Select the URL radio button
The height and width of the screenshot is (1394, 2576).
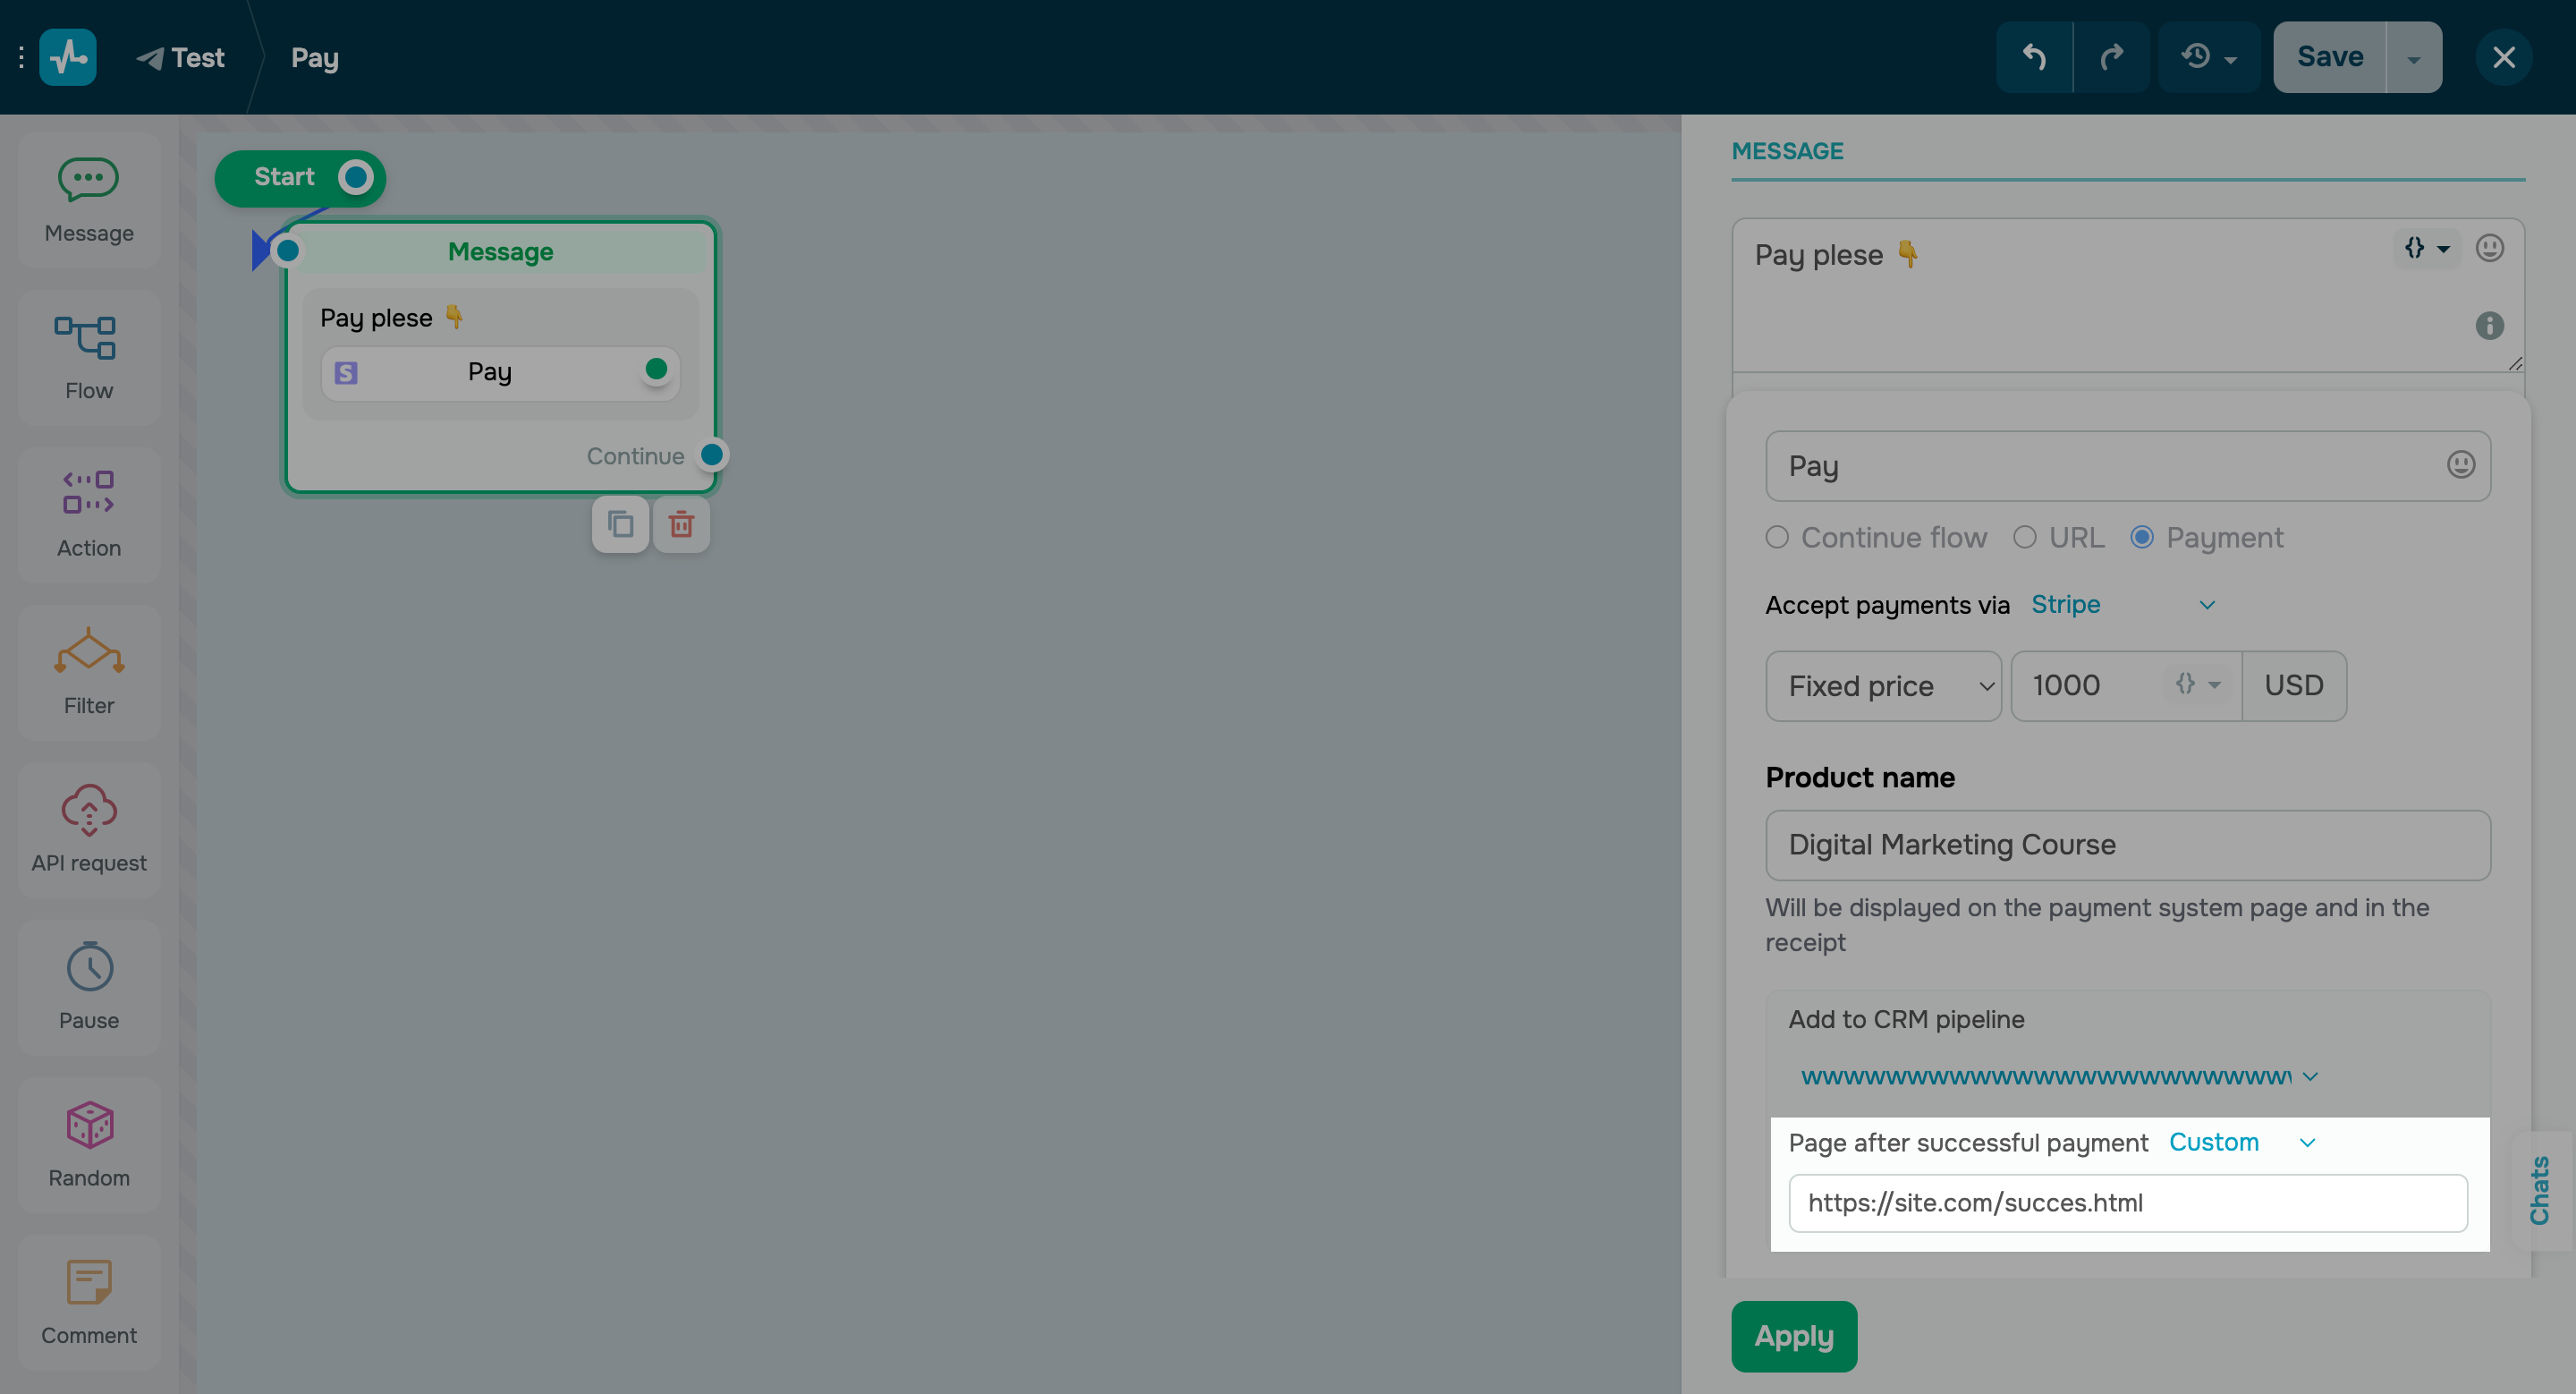2026,537
